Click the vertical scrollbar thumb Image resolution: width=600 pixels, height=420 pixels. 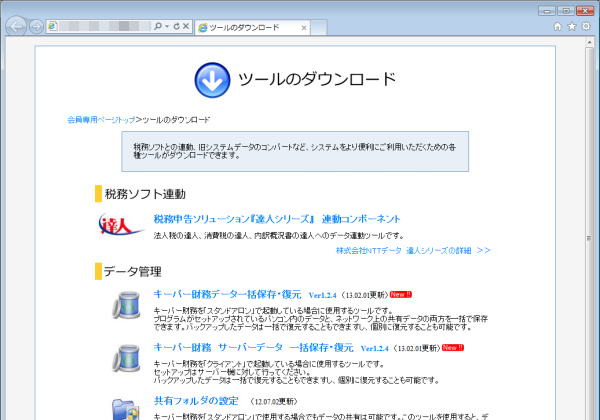point(589,237)
